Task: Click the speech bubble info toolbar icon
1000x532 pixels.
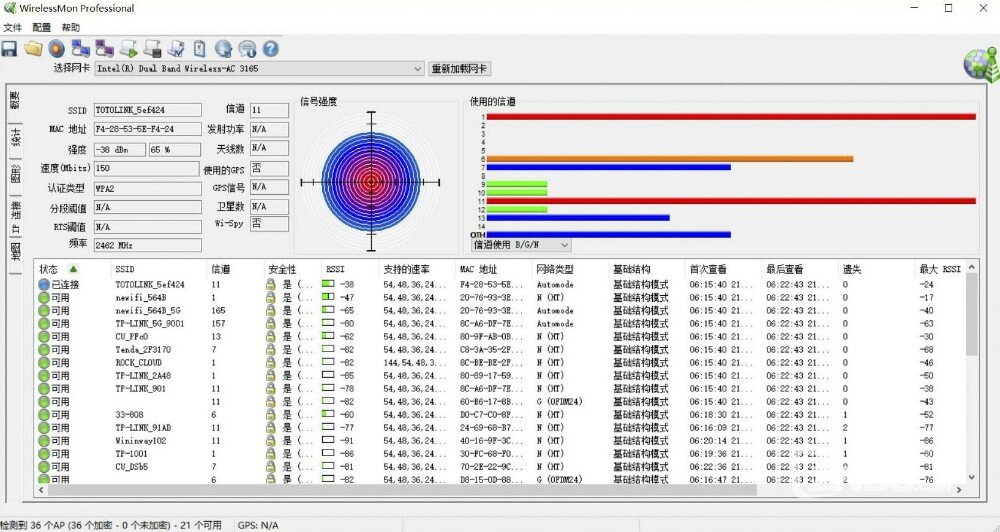Action: (x=247, y=48)
